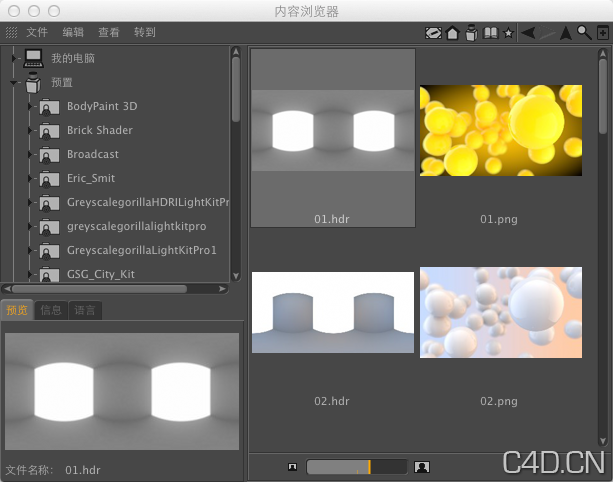
Task: Click the 02.png file name label
Action: point(499,401)
